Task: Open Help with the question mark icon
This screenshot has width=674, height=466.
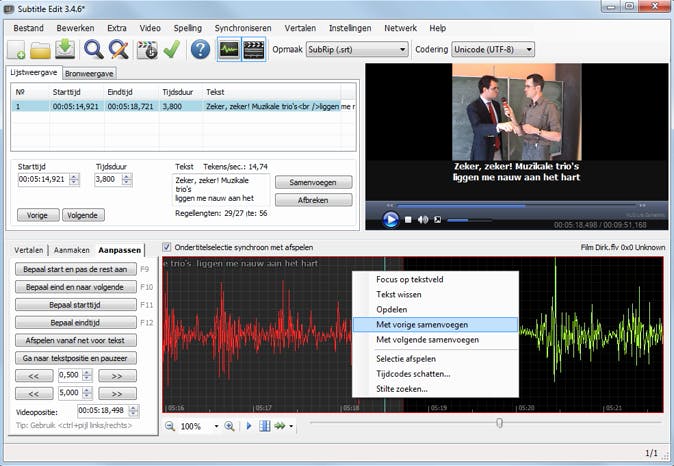Action: pos(201,49)
